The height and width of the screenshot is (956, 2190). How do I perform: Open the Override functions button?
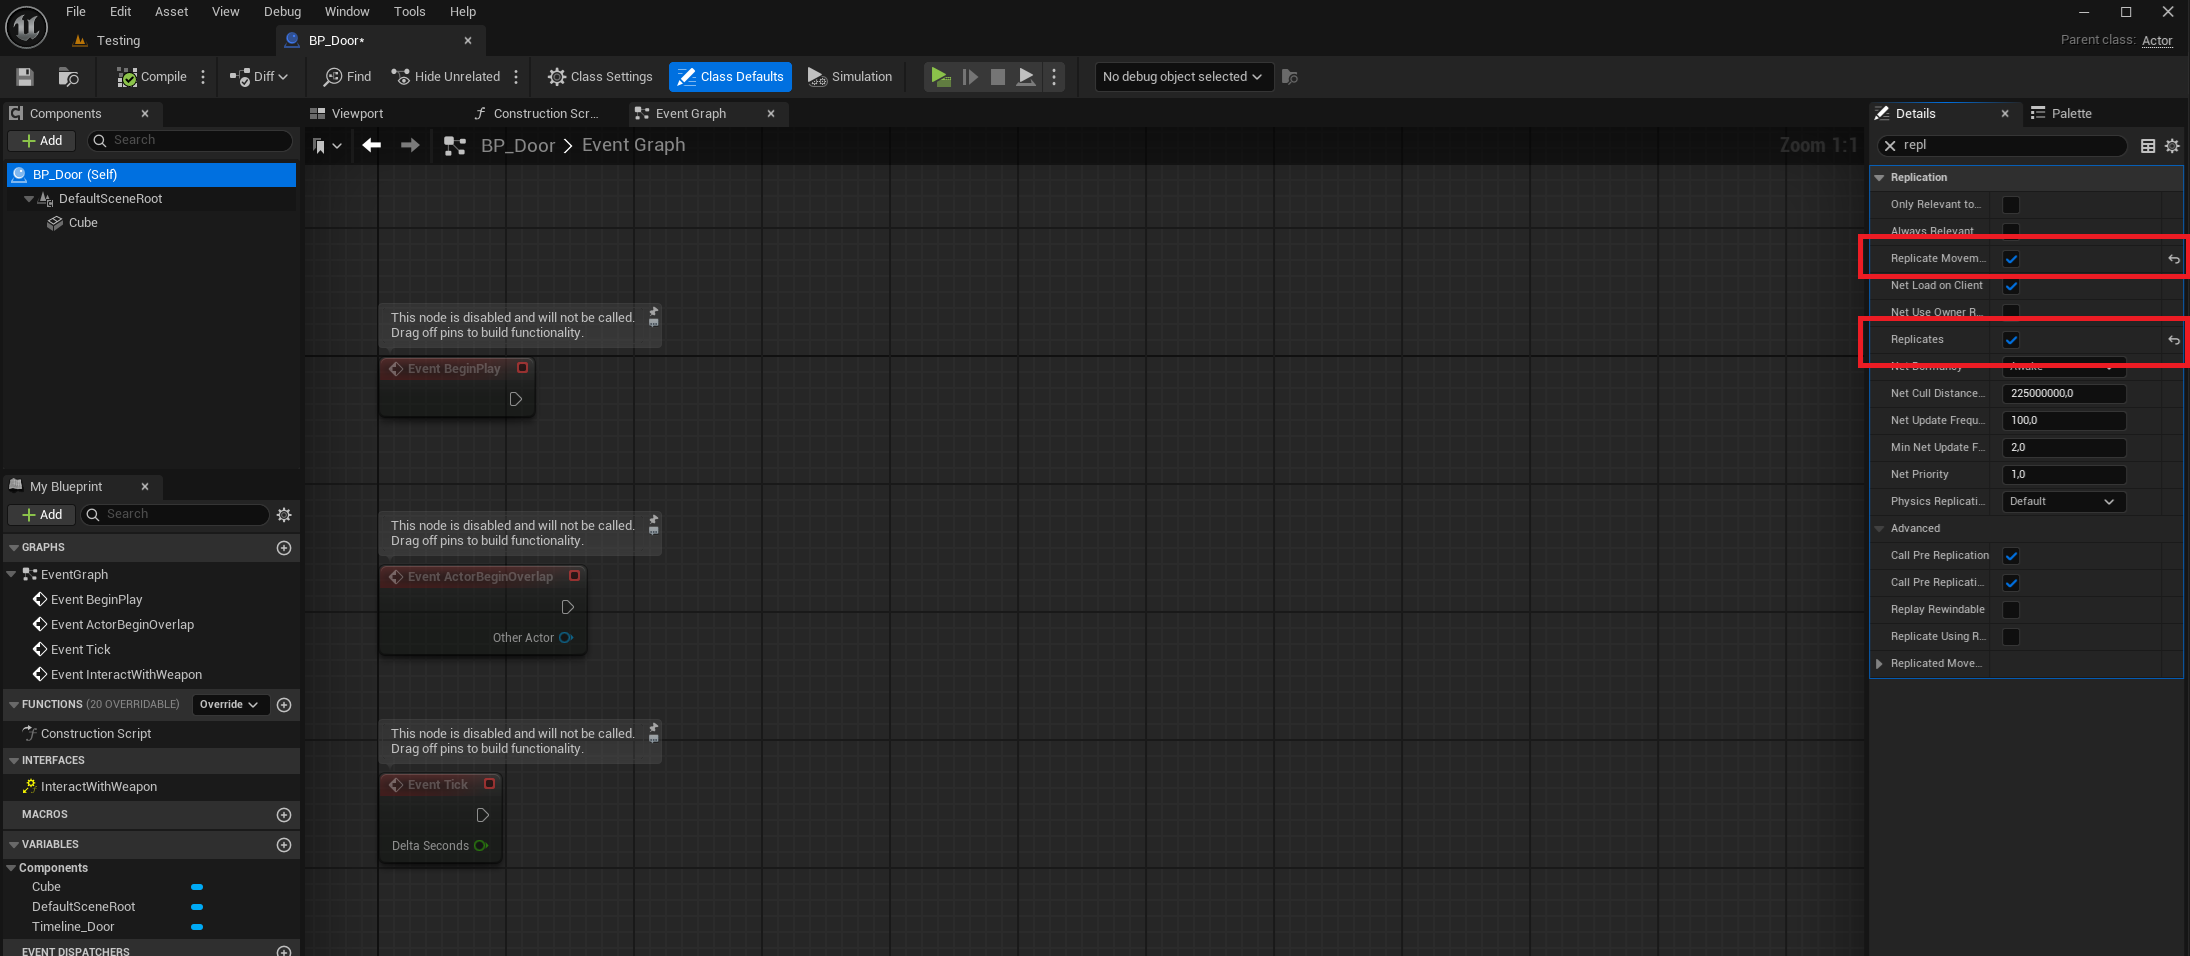(230, 705)
